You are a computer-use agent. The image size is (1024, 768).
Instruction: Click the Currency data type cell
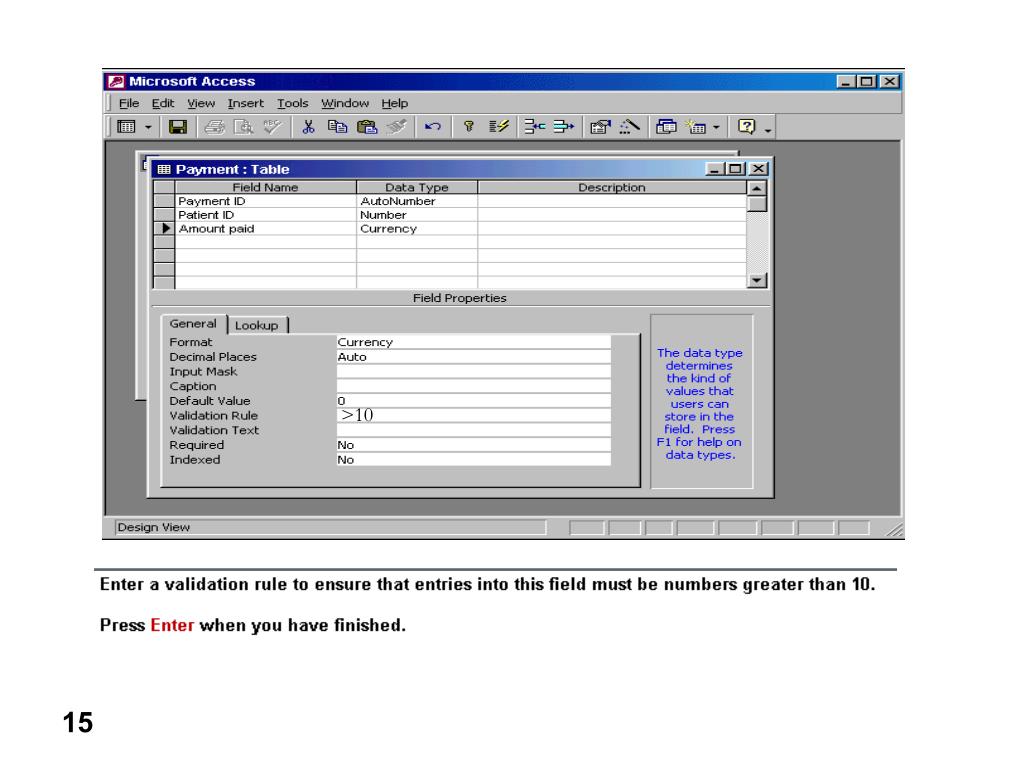[417, 229]
